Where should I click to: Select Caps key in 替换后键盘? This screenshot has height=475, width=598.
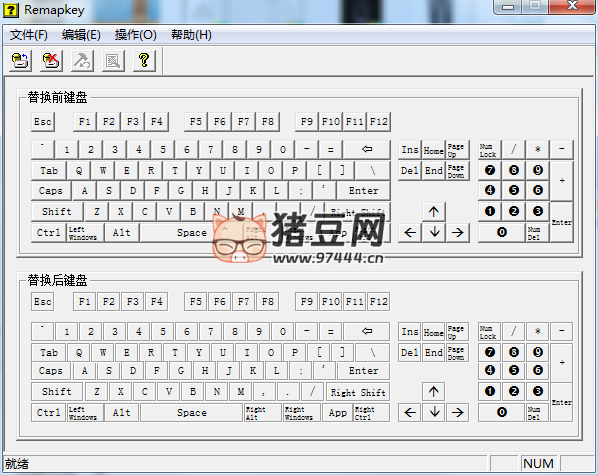[51, 371]
